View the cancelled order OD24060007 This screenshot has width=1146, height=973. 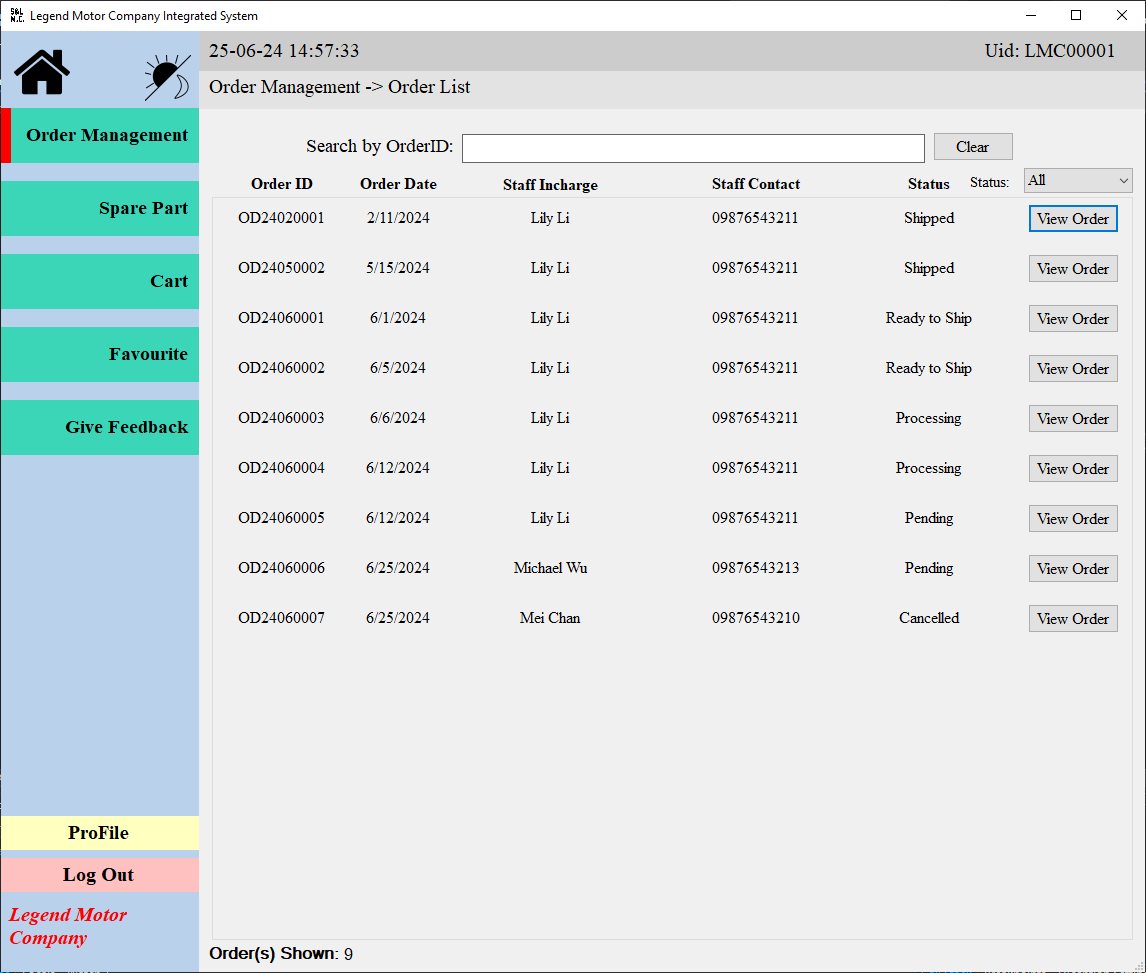point(1072,619)
